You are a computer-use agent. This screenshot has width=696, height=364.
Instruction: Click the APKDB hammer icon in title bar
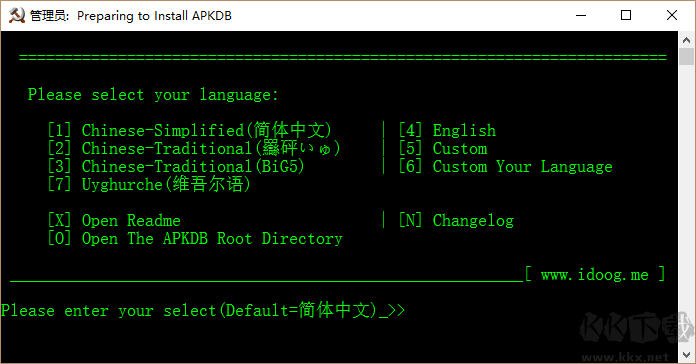click(x=16, y=16)
